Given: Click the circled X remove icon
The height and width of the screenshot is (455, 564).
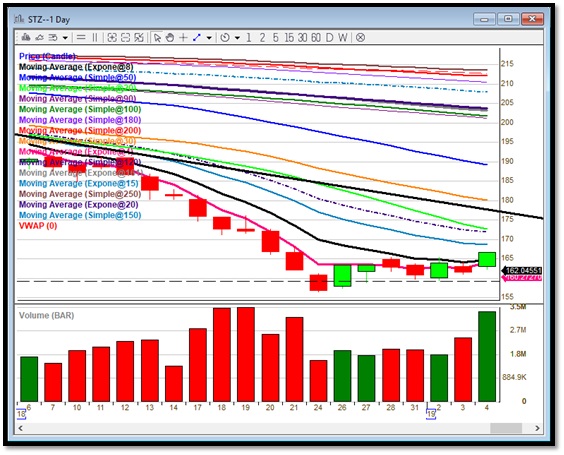Looking at the screenshot, I should 360,37.
